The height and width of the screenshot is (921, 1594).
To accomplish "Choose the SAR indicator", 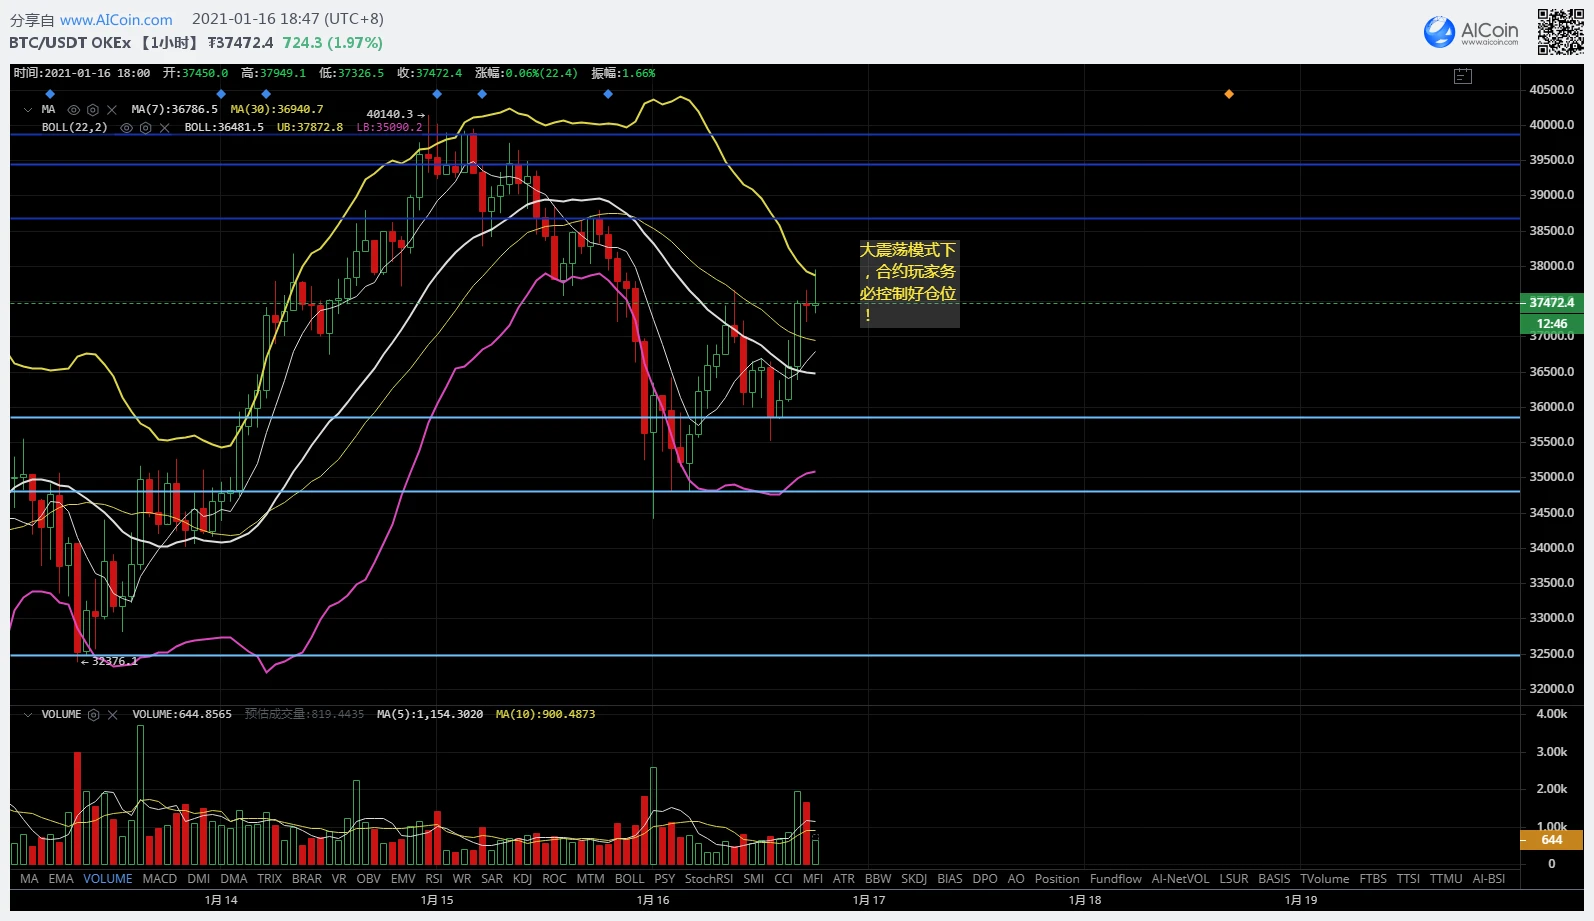I will [492, 879].
